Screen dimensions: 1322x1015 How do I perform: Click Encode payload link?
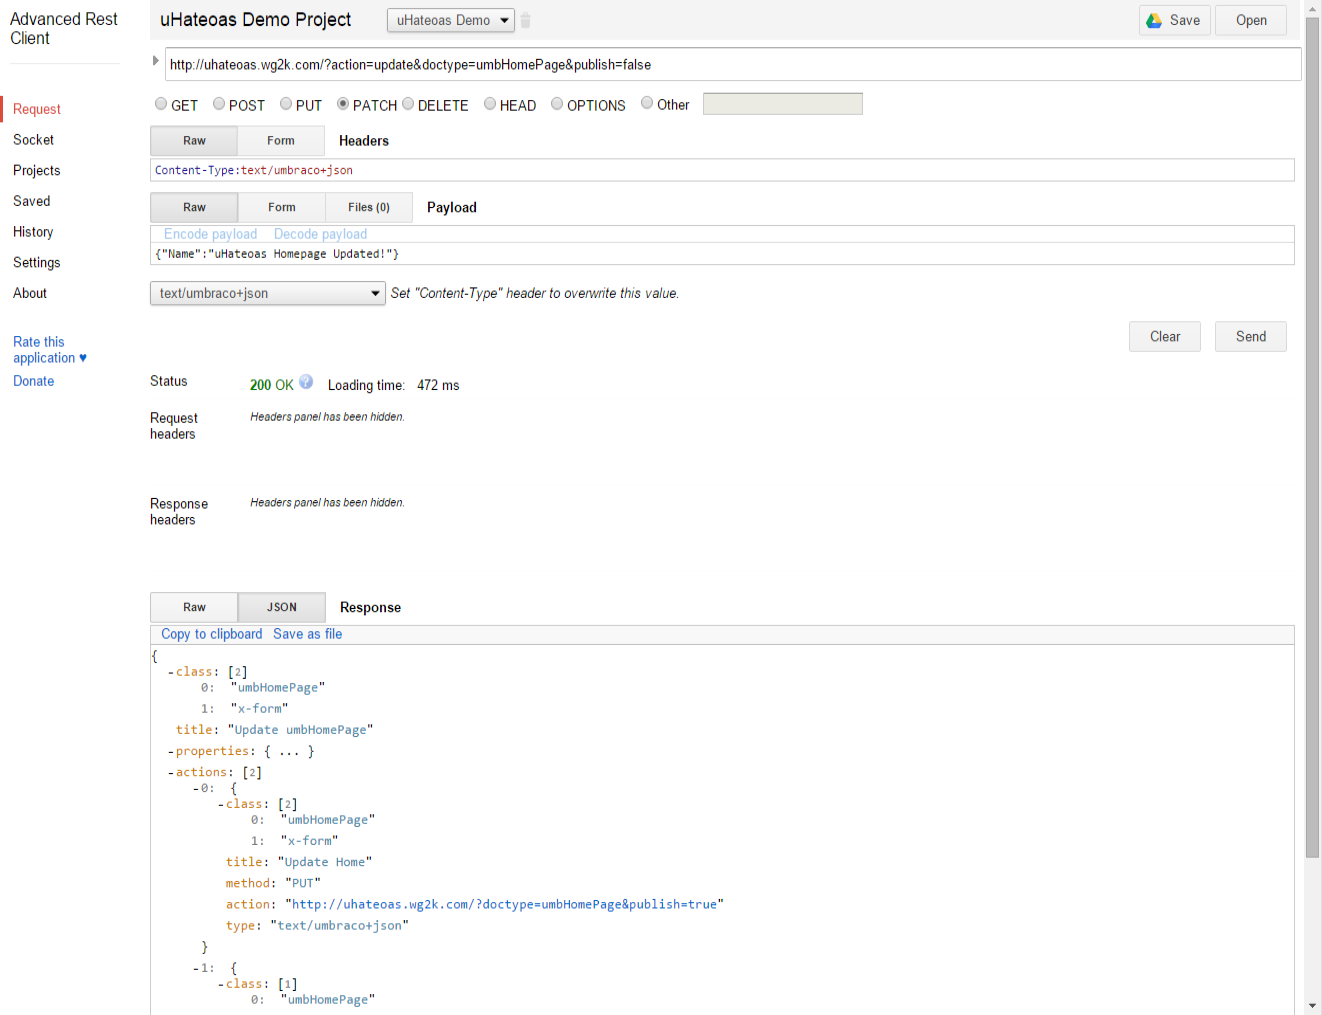click(210, 234)
